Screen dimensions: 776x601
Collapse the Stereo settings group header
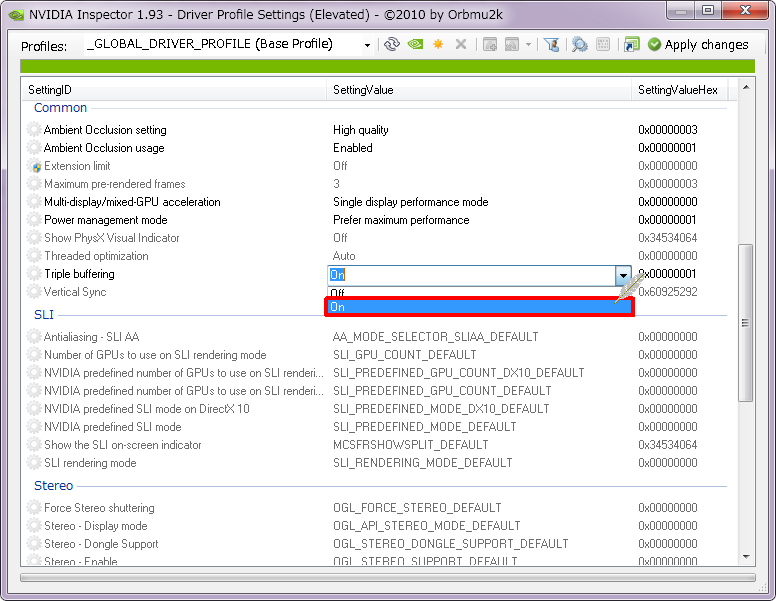(53, 486)
